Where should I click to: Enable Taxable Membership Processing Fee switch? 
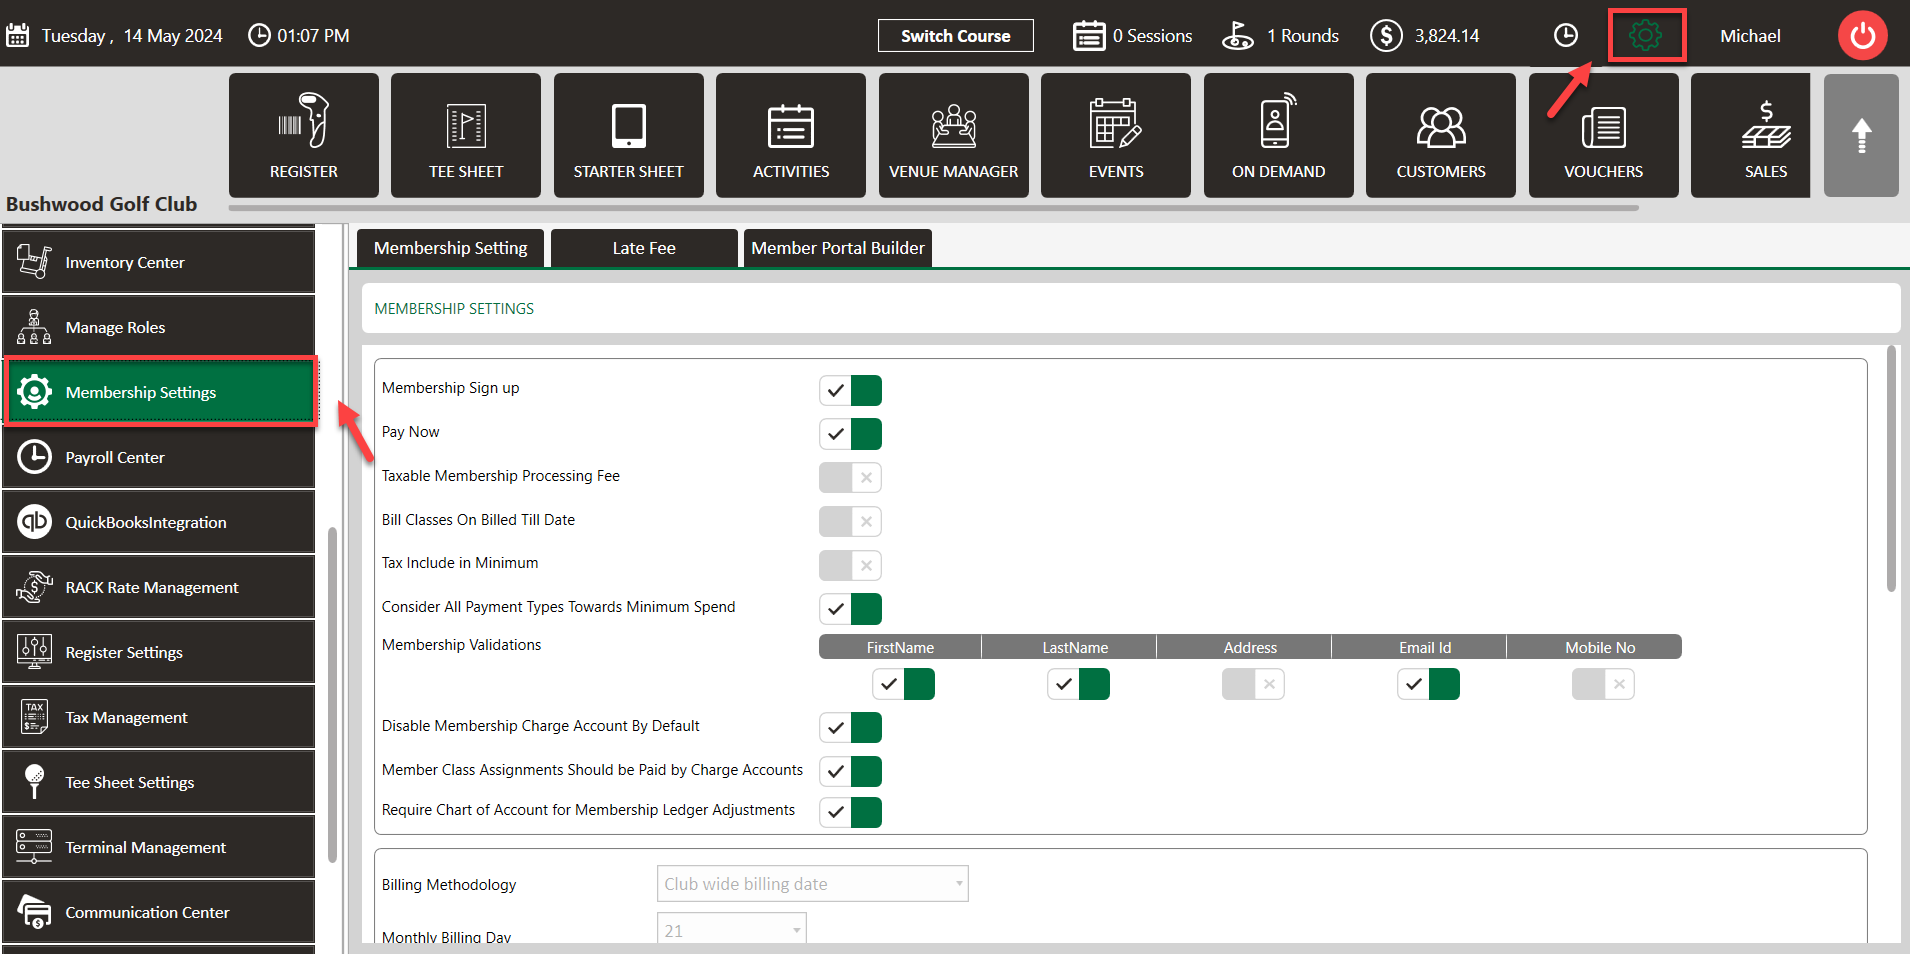(x=850, y=477)
